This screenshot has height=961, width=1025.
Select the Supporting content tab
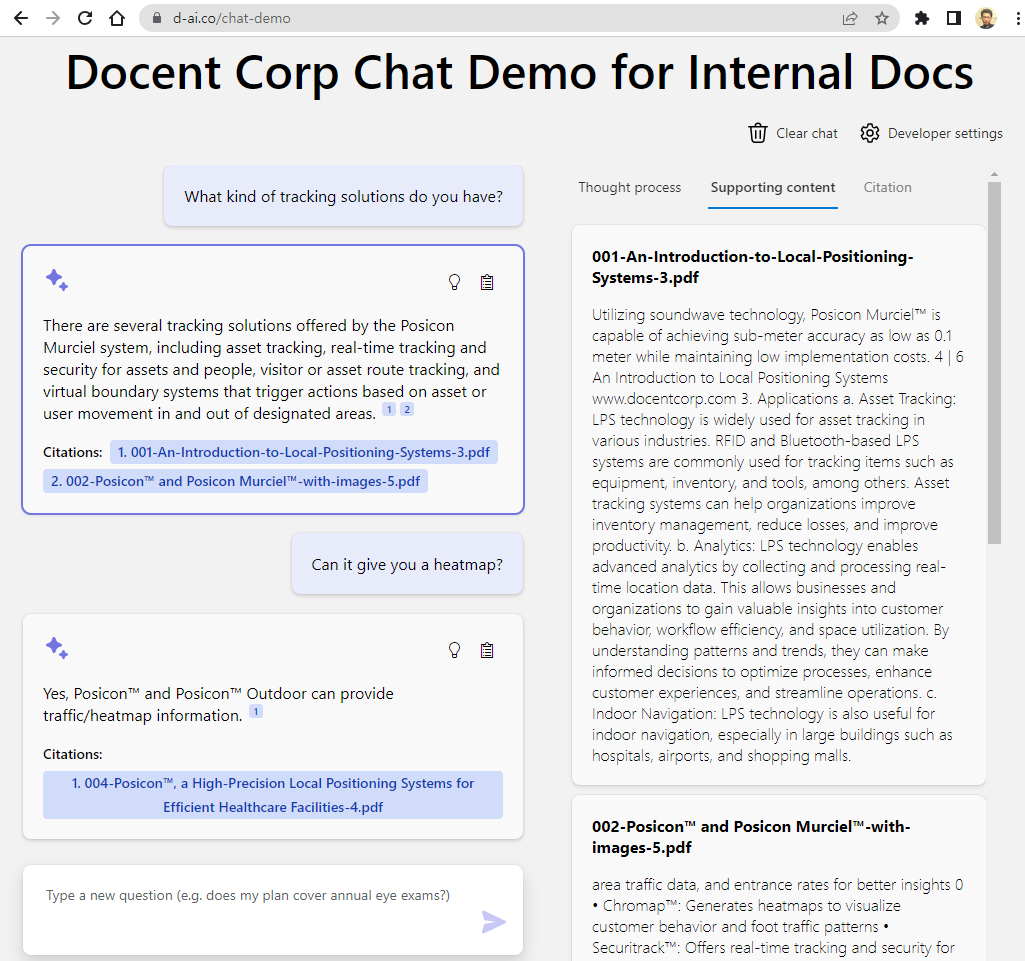773,188
